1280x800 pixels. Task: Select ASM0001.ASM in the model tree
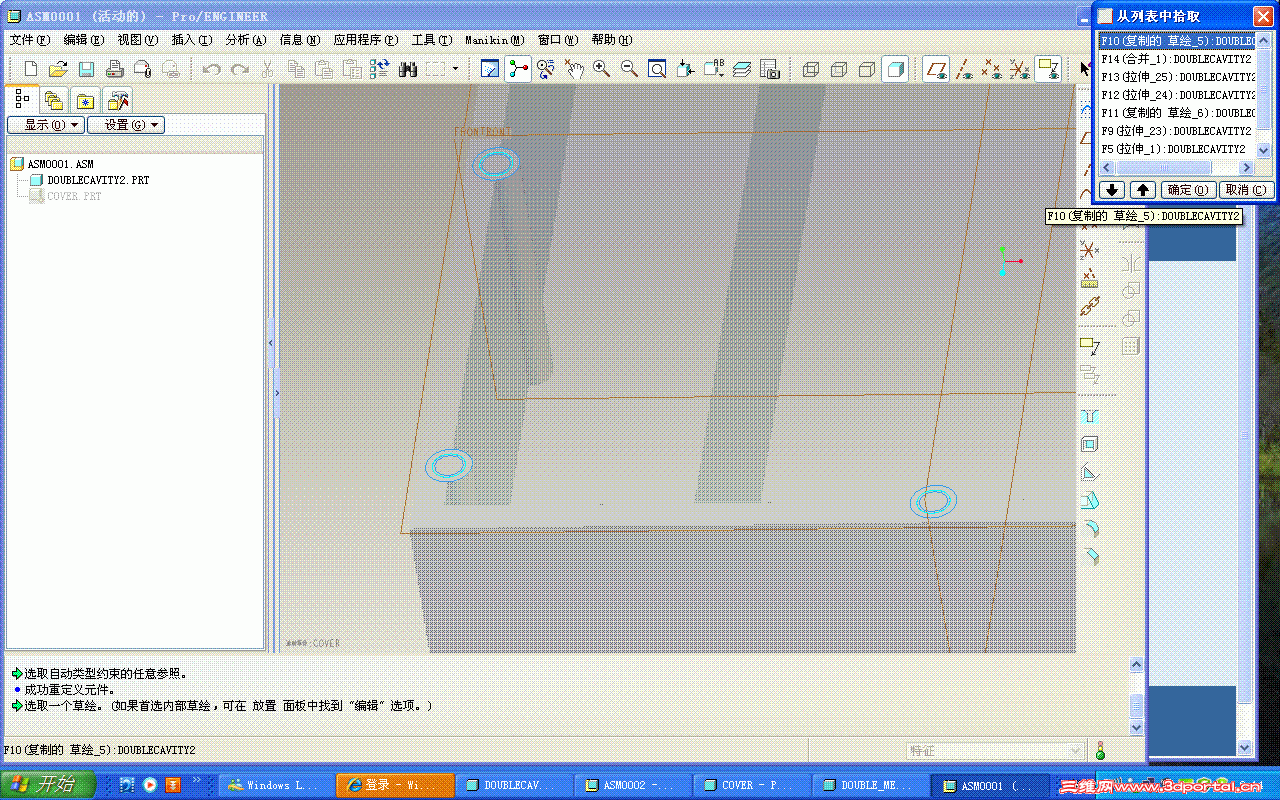click(60, 164)
